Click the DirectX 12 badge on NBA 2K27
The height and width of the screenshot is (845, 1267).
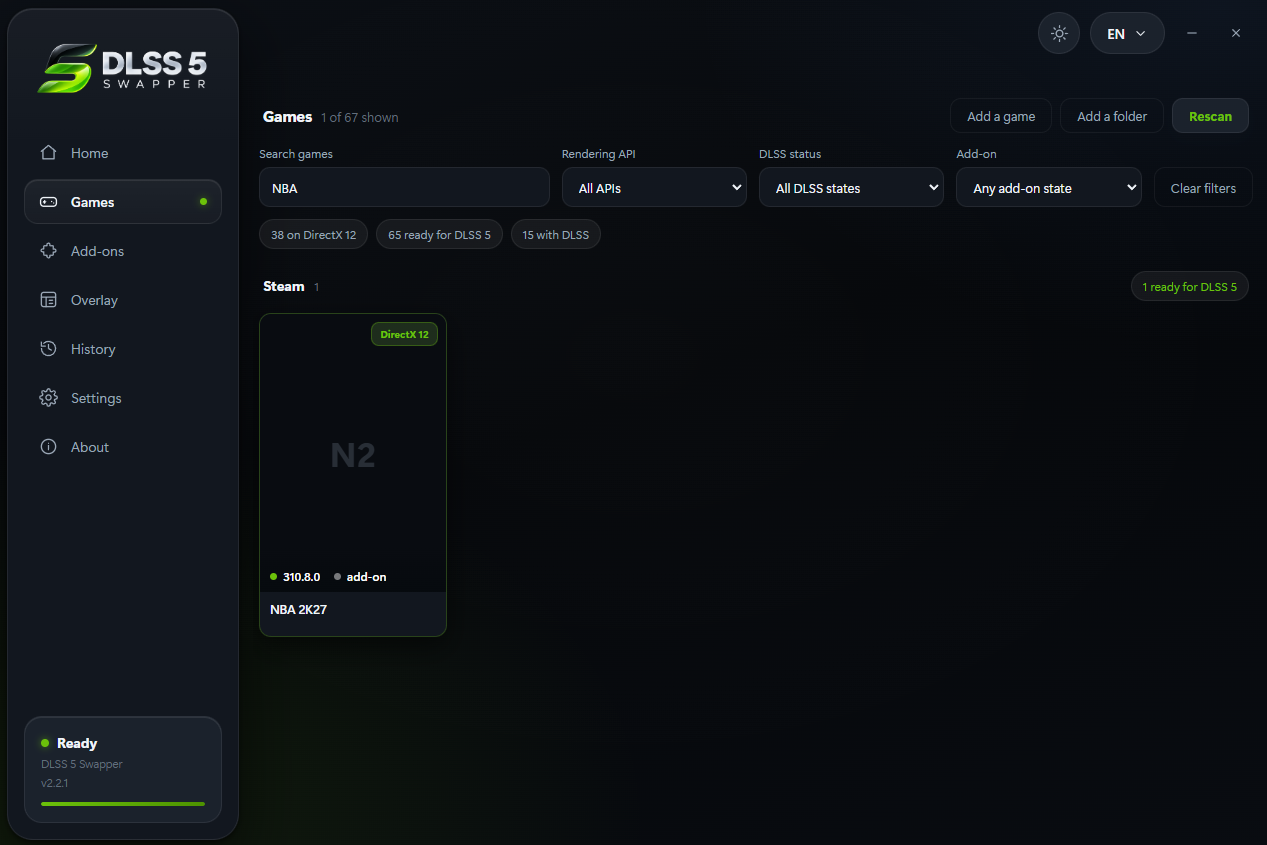[404, 334]
